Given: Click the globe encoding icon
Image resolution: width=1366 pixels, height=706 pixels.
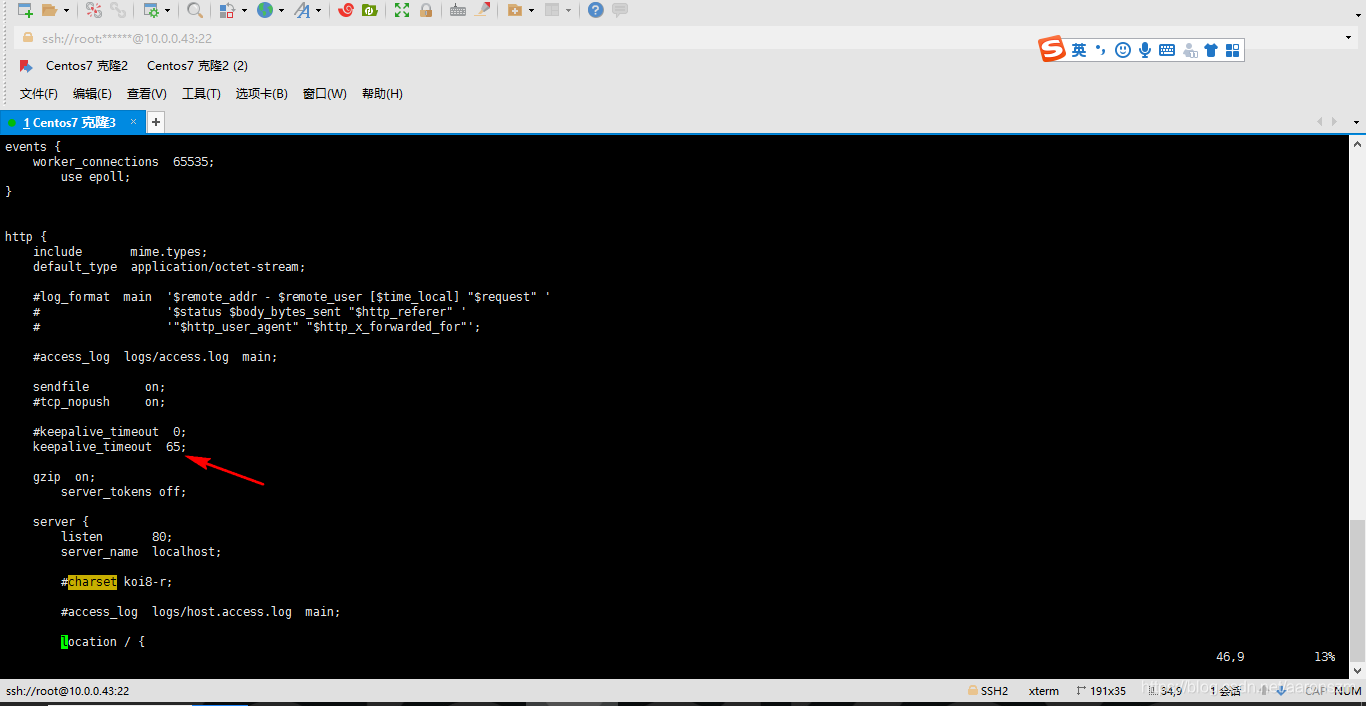Looking at the screenshot, I should pos(265,10).
